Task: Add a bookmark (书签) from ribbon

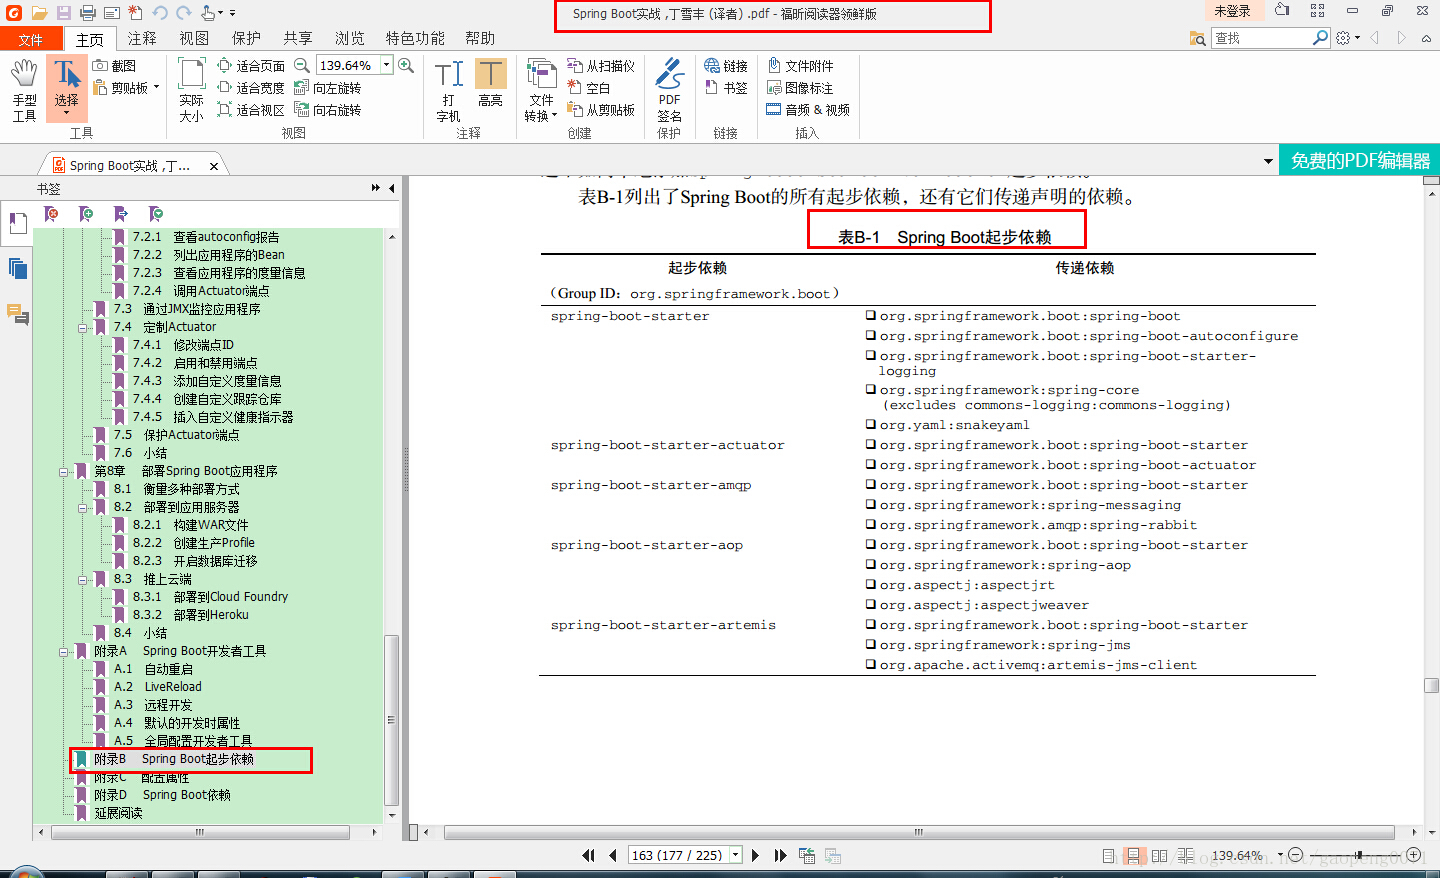Action: tap(726, 87)
